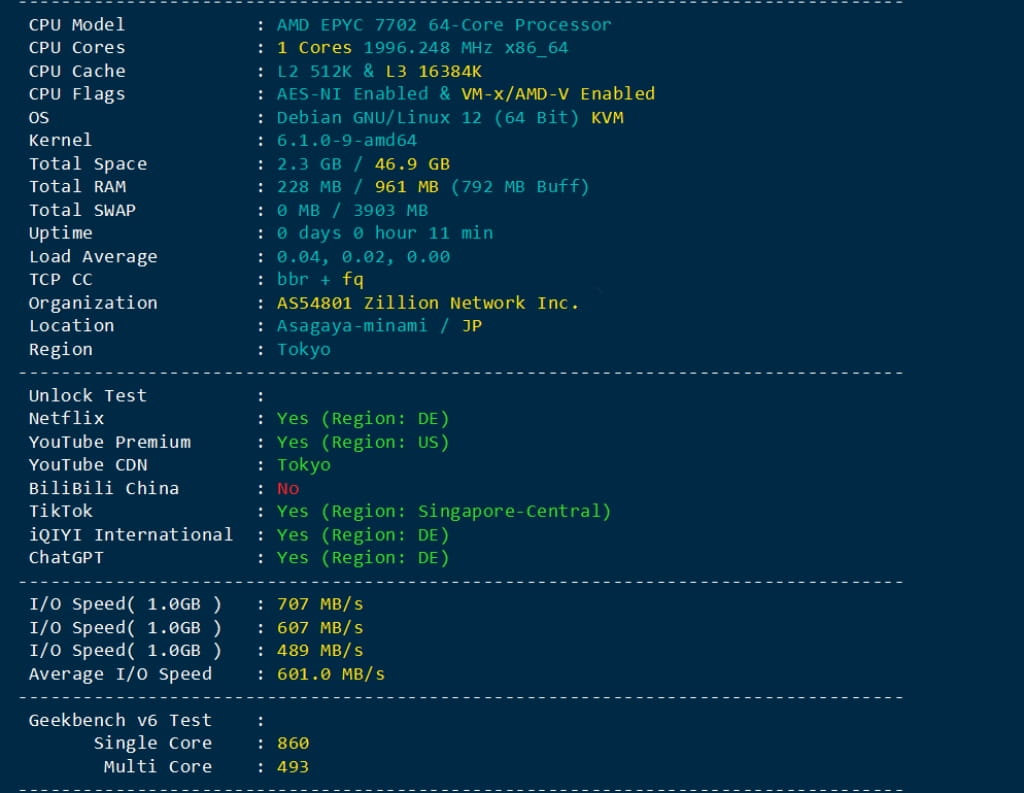The height and width of the screenshot is (793, 1024).
Task: Click the VM-x/AMD-V Enabled text
Action: pyautogui.click(x=558, y=94)
